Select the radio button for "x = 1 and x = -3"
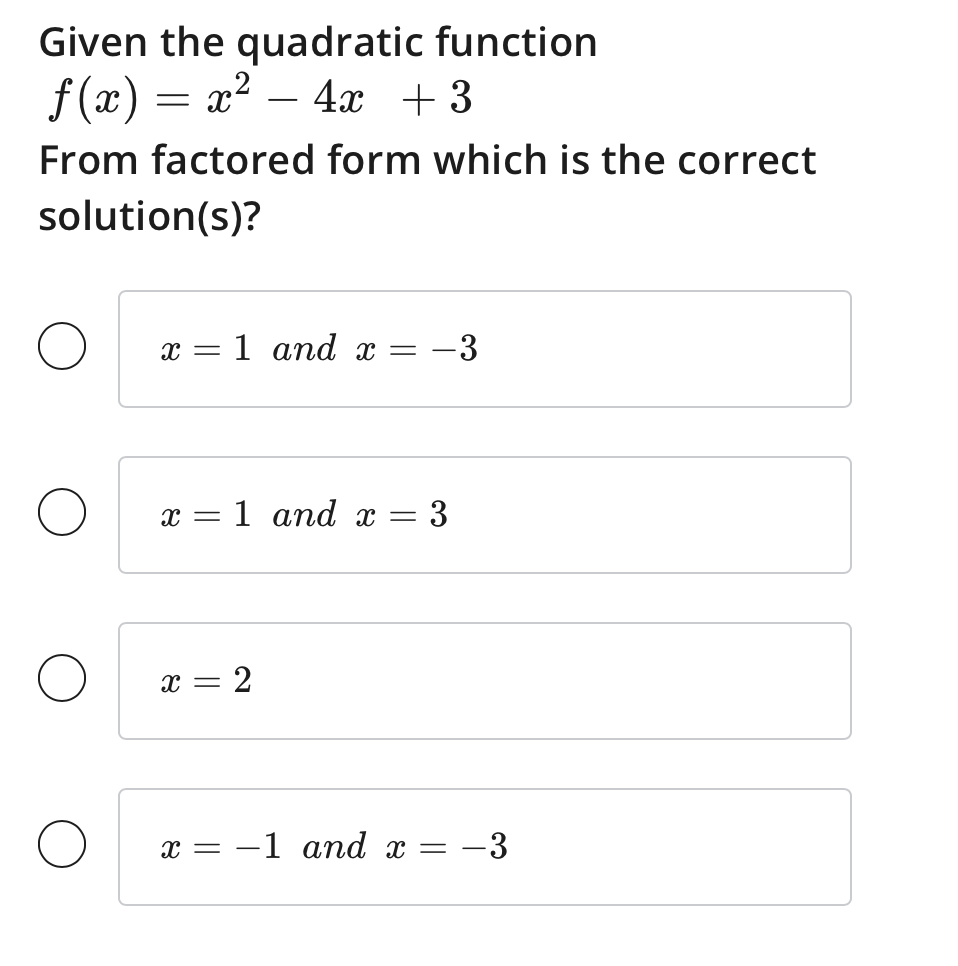The width and height of the screenshot is (958, 966). (61, 348)
